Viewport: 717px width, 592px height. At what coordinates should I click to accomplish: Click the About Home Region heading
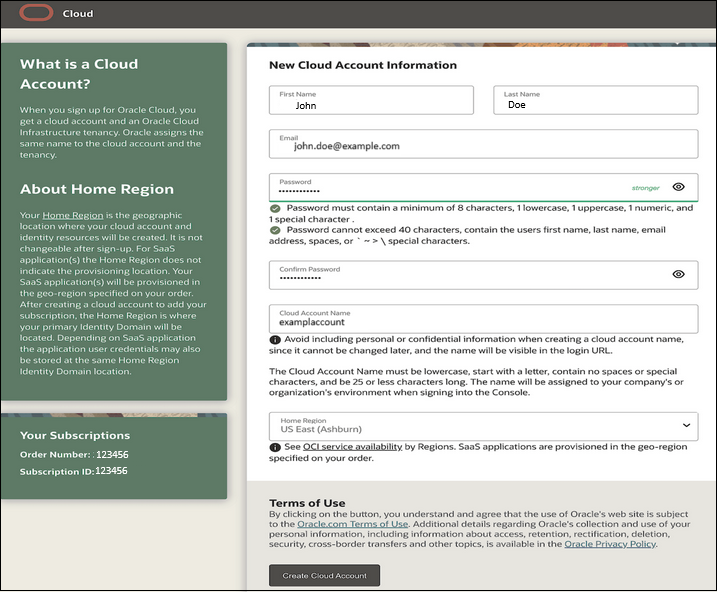click(97, 189)
